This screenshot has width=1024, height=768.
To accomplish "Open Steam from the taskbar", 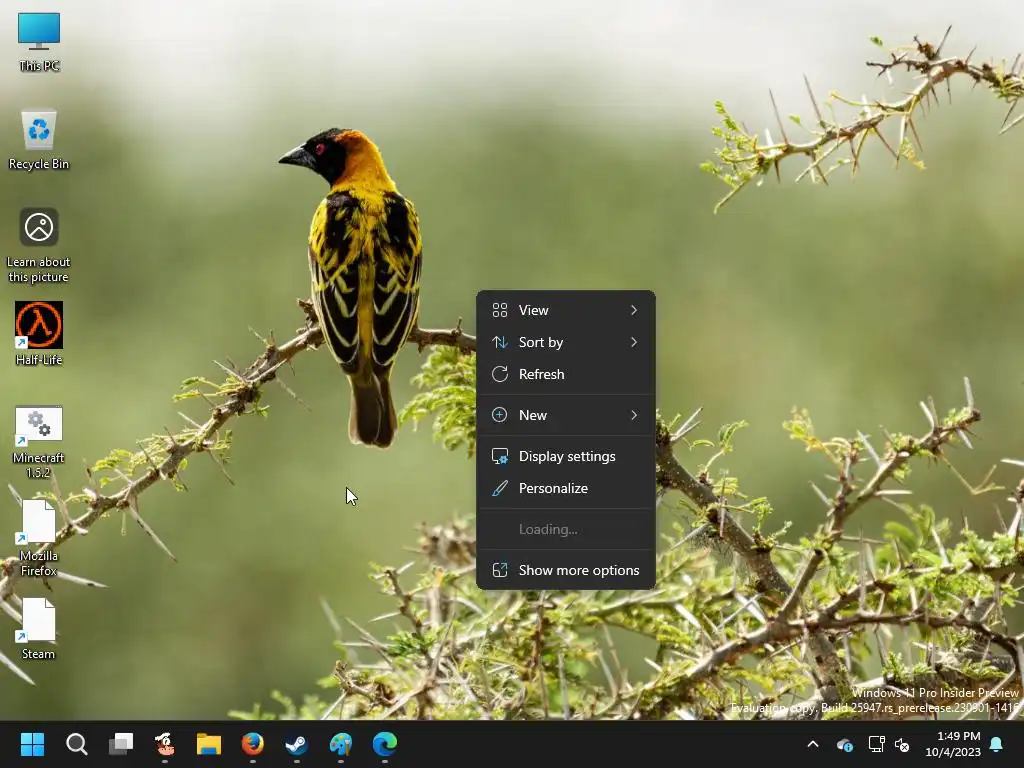I will [x=296, y=744].
